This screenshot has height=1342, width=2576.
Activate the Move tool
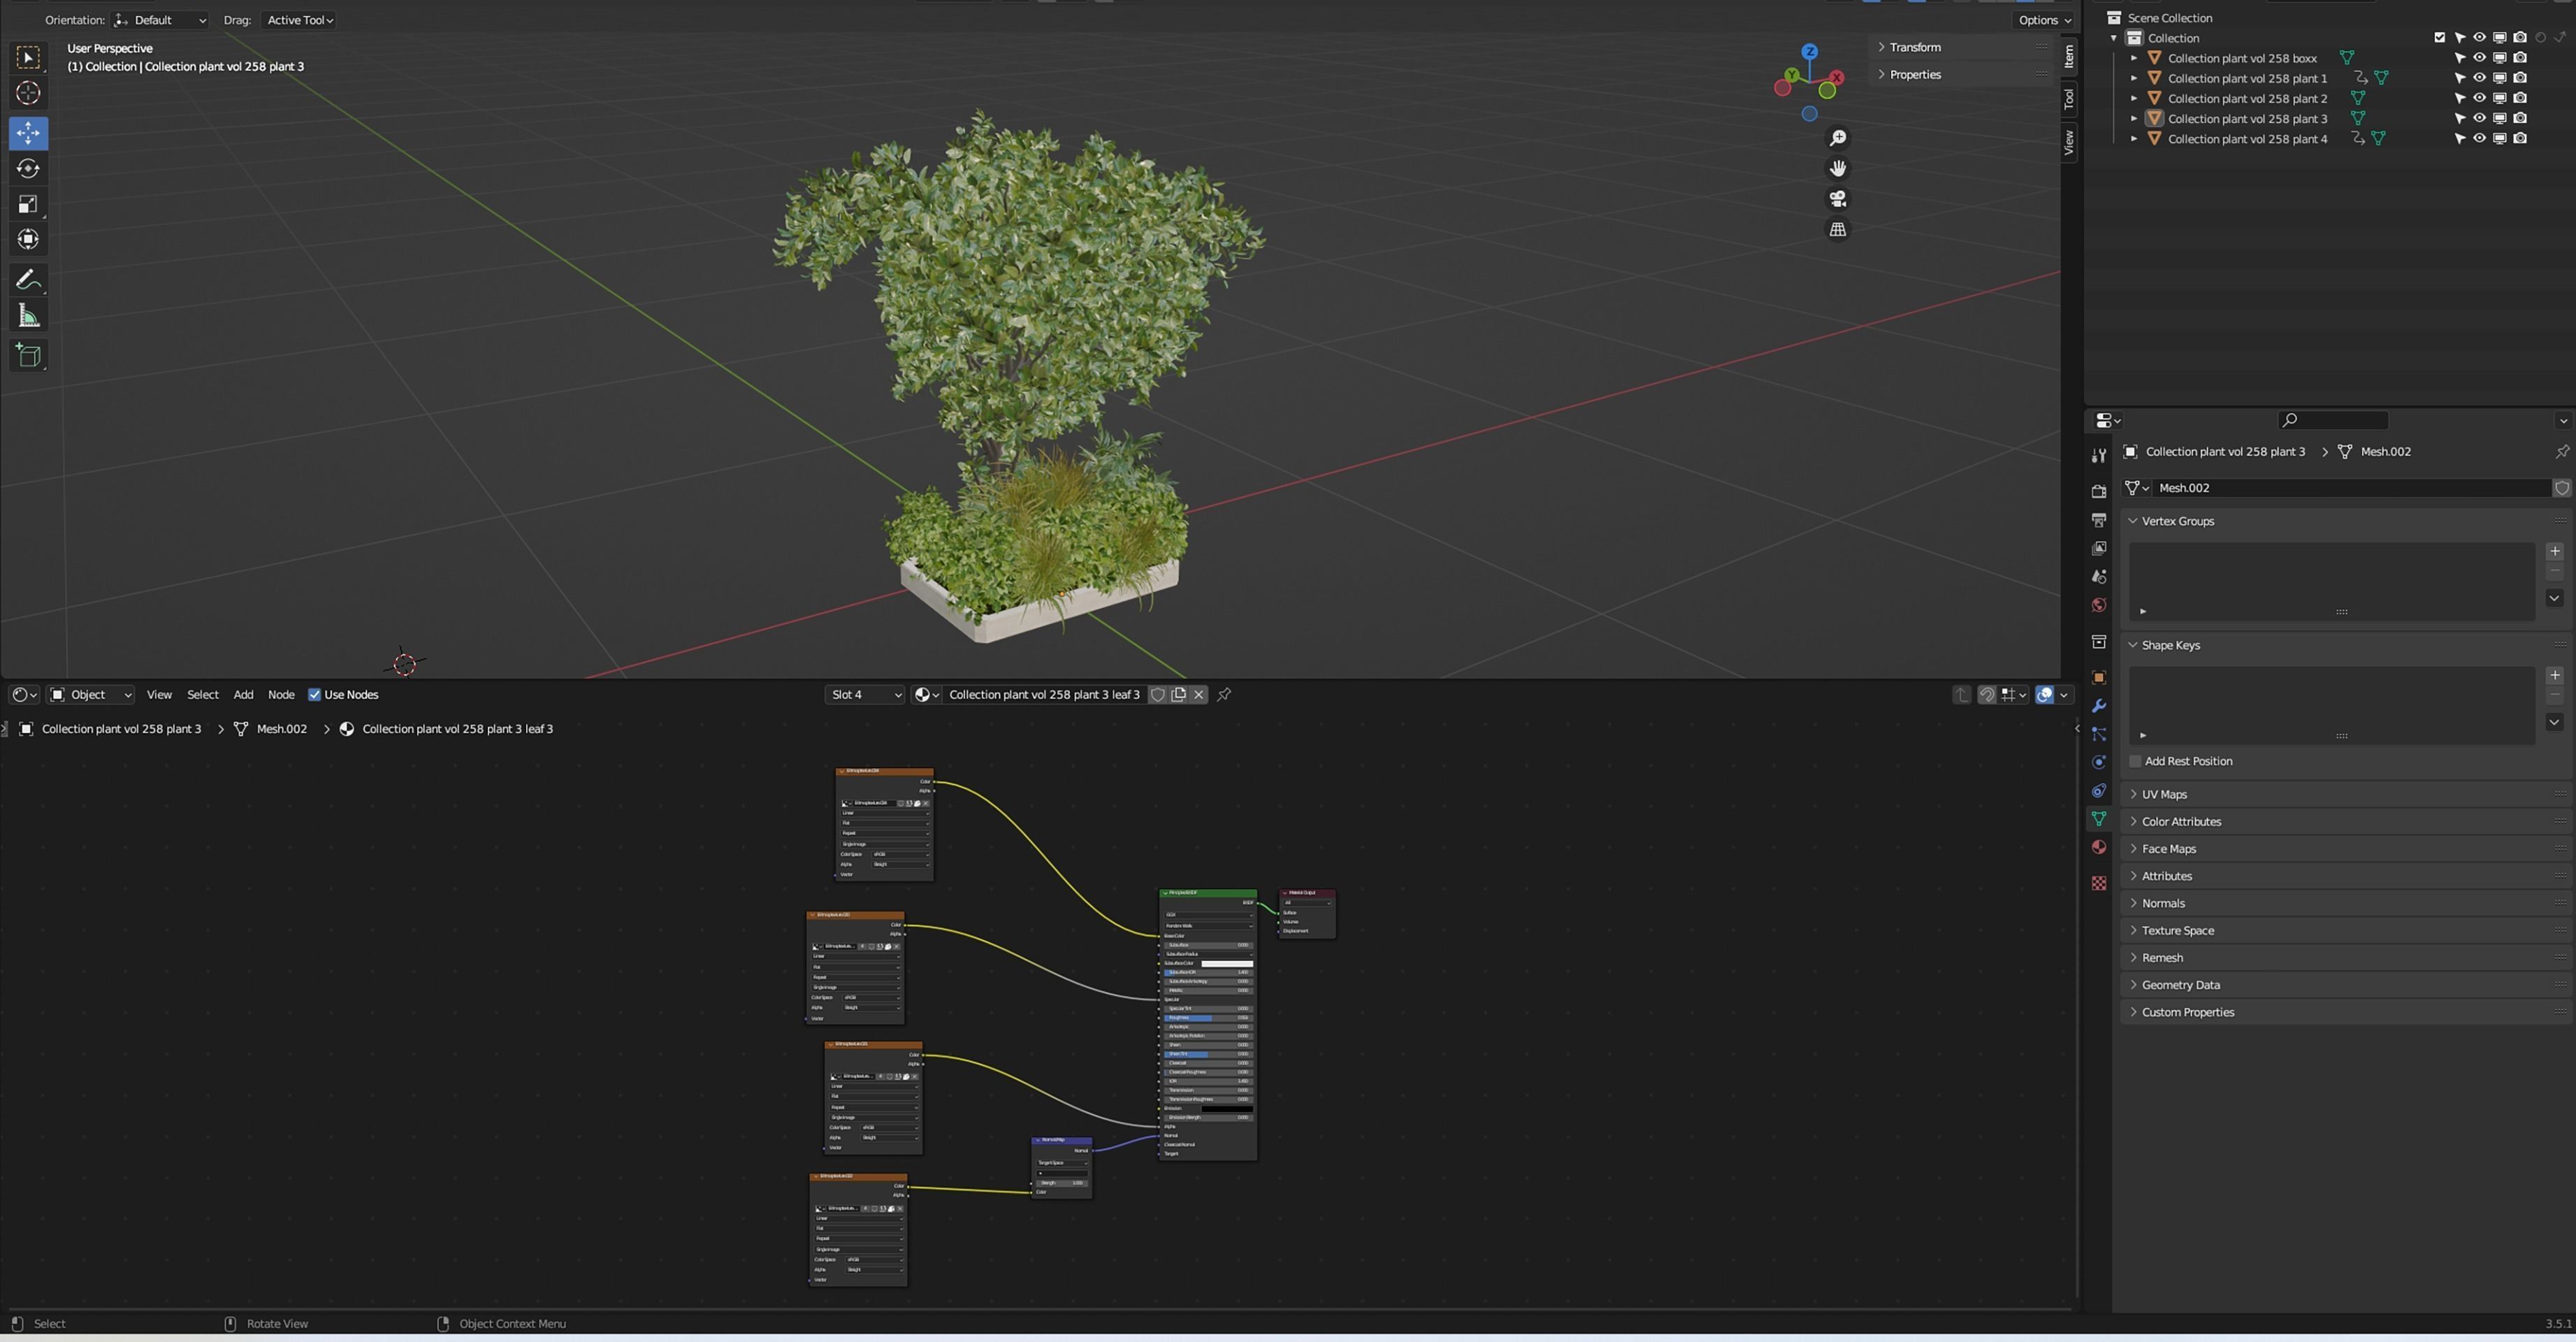[x=28, y=133]
